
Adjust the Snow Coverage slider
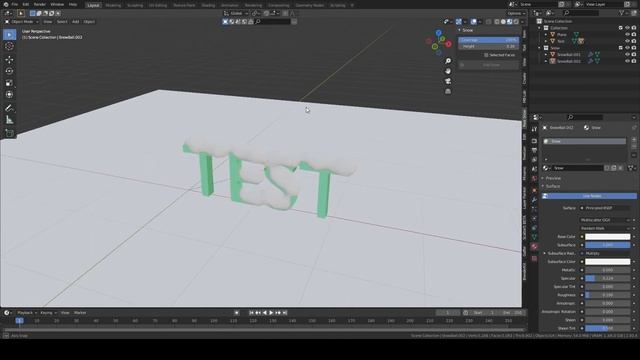pyautogui.click(x=489, y=40)
